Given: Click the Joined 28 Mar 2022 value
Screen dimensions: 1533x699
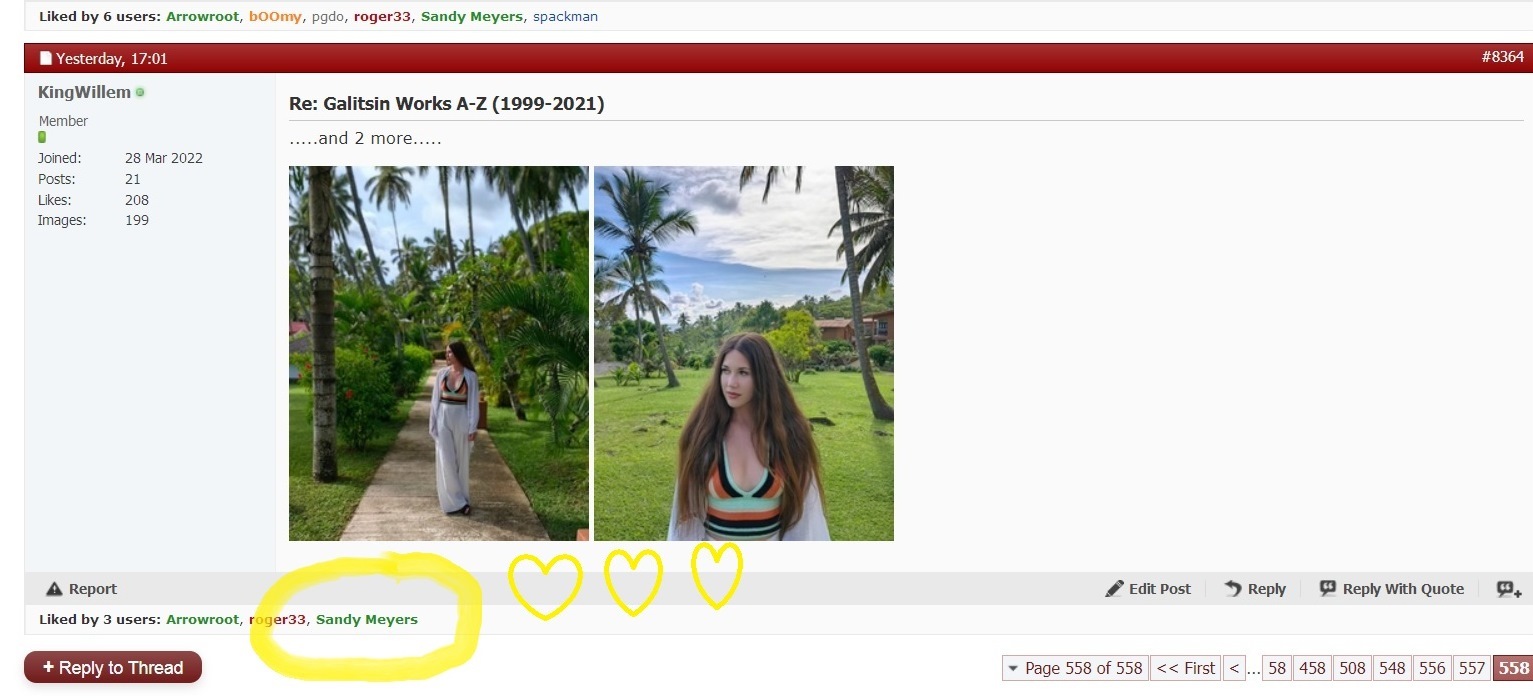Looking at the screenshot, I should point(164,158).
